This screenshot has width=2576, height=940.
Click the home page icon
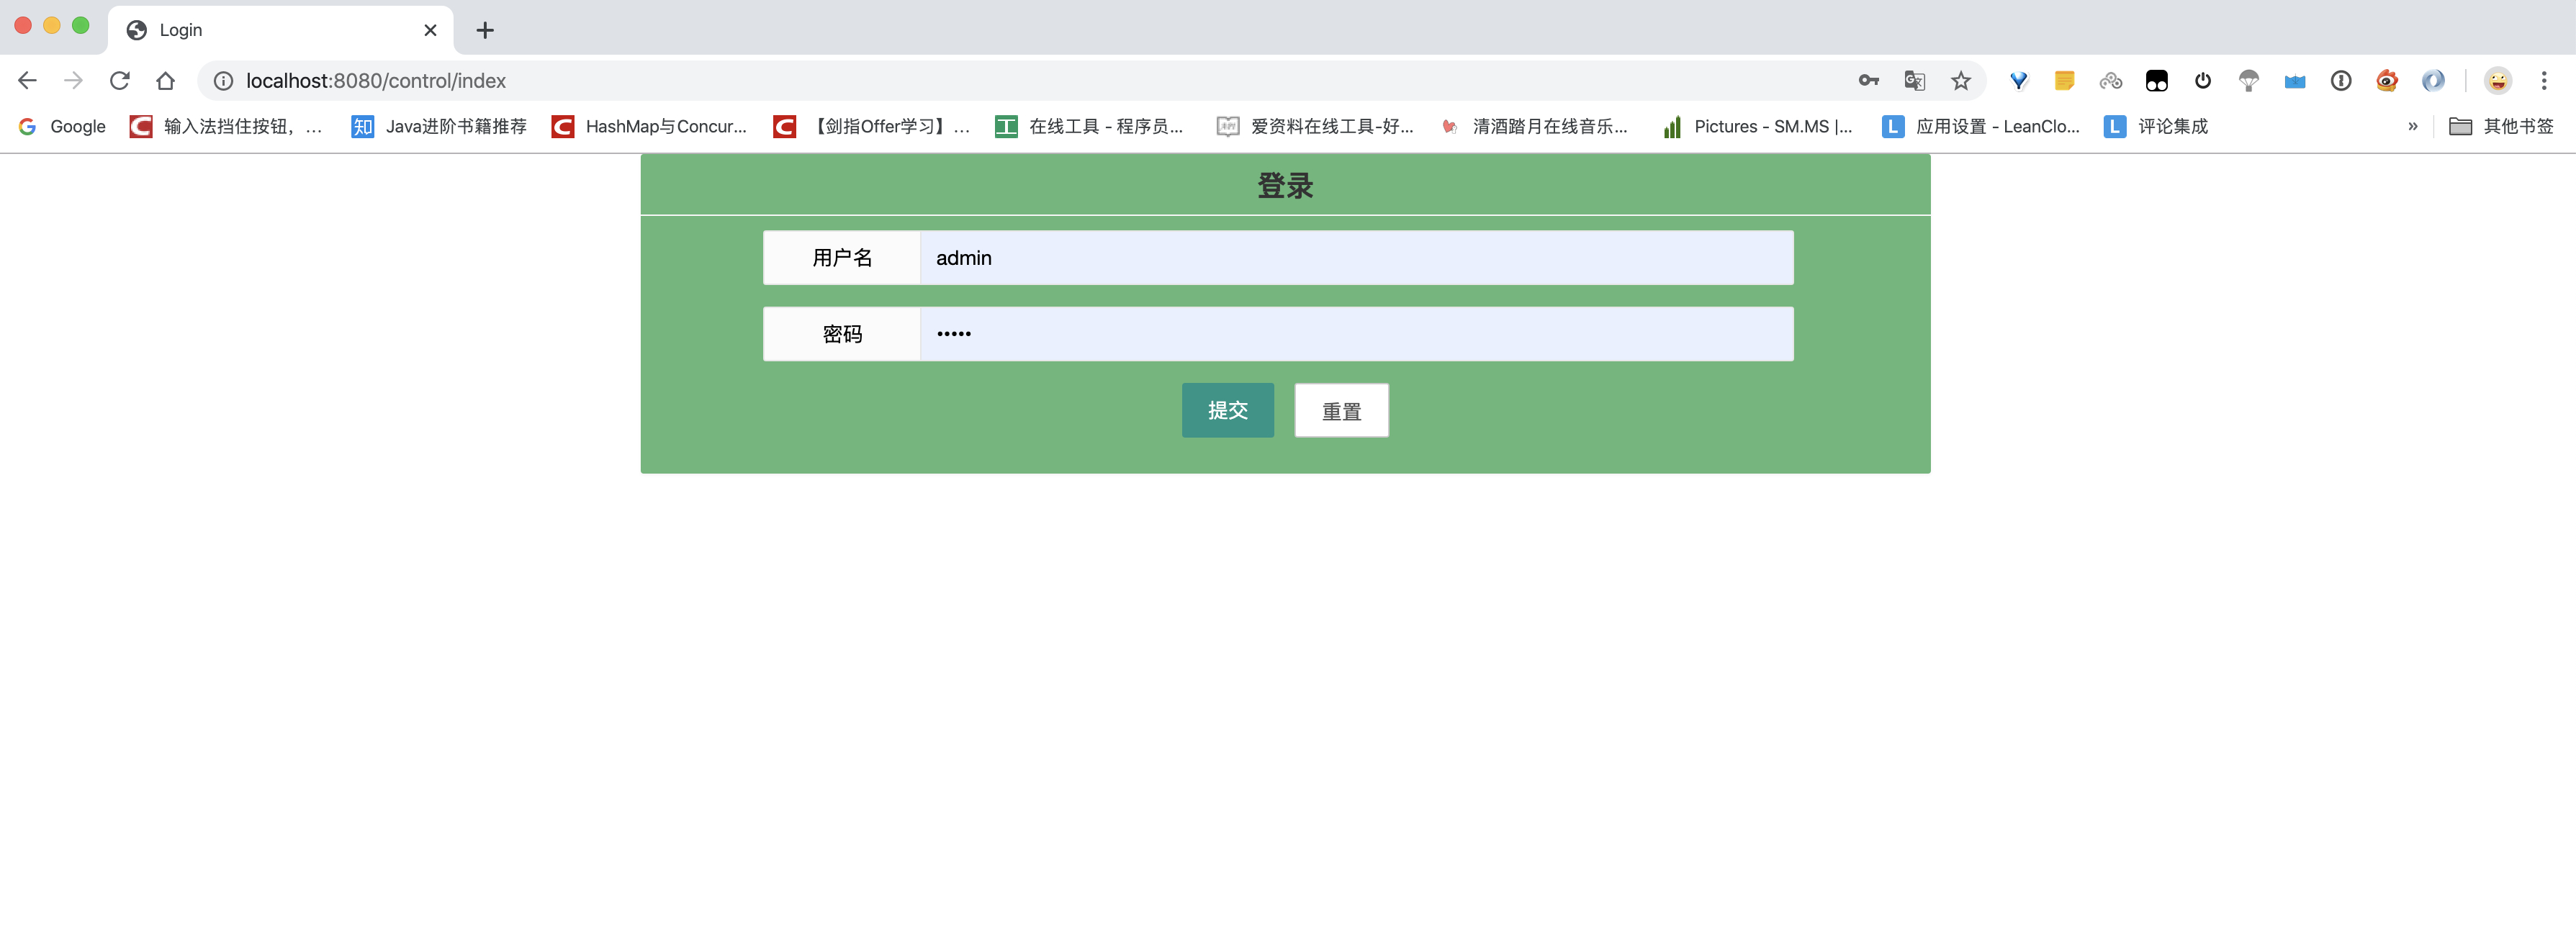click(x=166, y=81)
